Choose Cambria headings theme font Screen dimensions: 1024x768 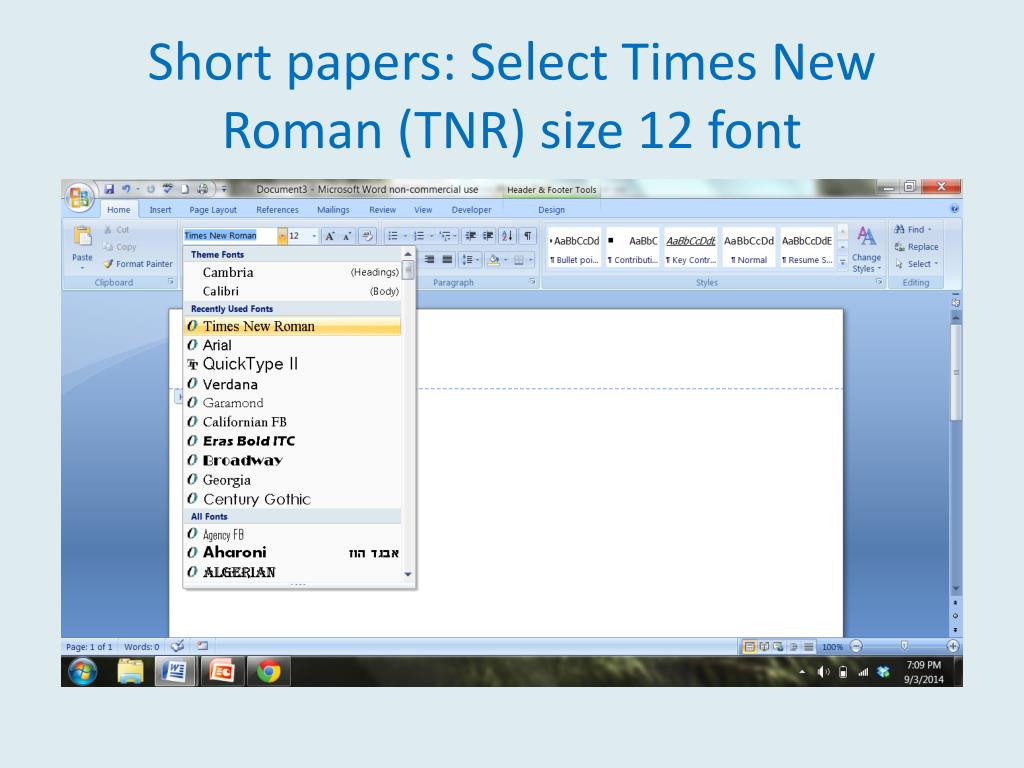[293, 272]
